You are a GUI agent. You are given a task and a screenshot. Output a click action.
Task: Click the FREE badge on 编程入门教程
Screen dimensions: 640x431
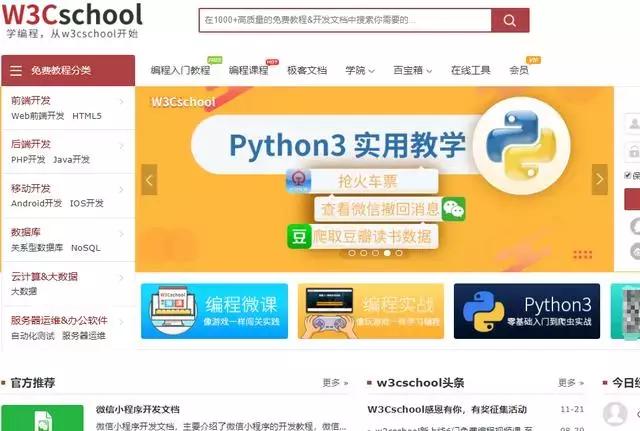pos(215,60)
